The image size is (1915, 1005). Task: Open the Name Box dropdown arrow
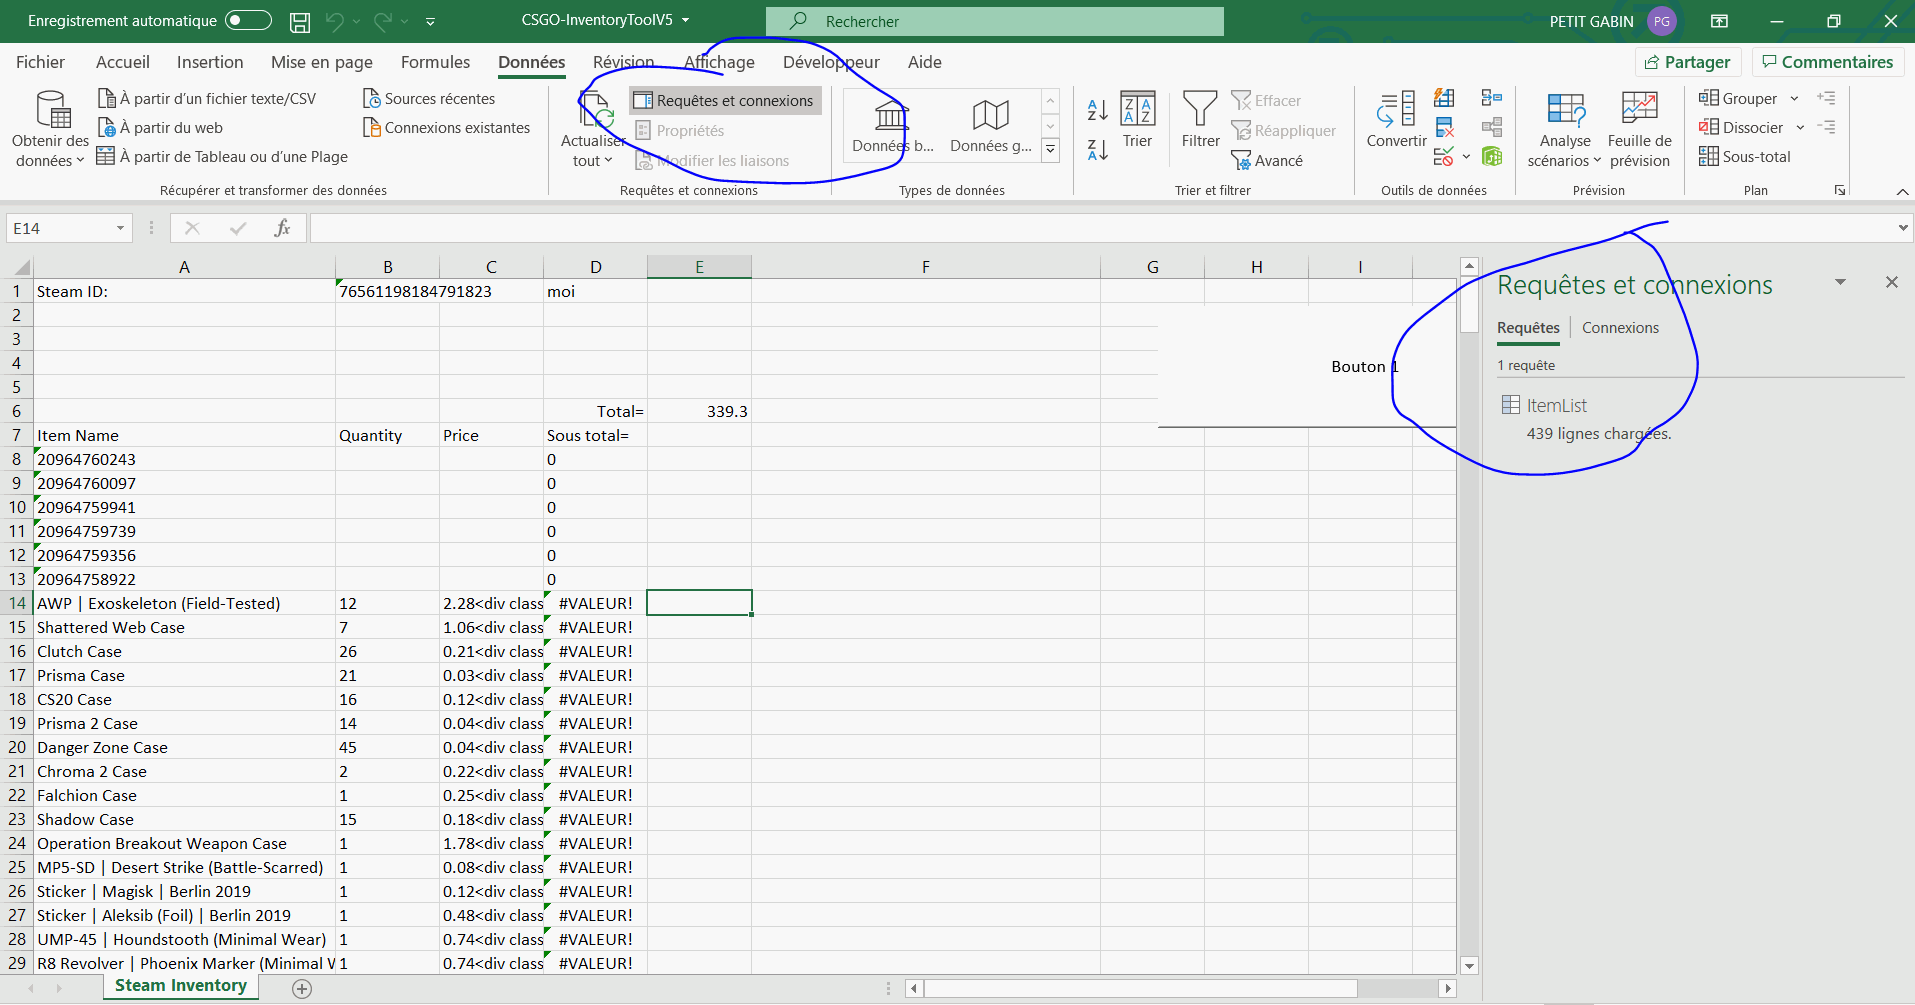click(120, 228)
